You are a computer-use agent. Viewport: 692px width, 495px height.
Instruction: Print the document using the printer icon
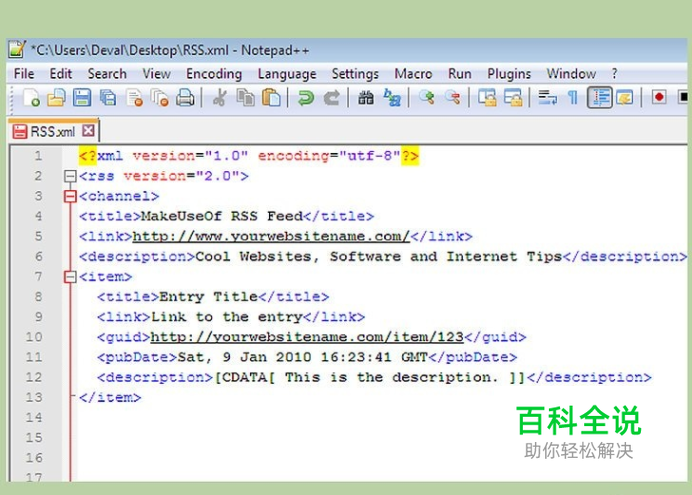[185, 98]
